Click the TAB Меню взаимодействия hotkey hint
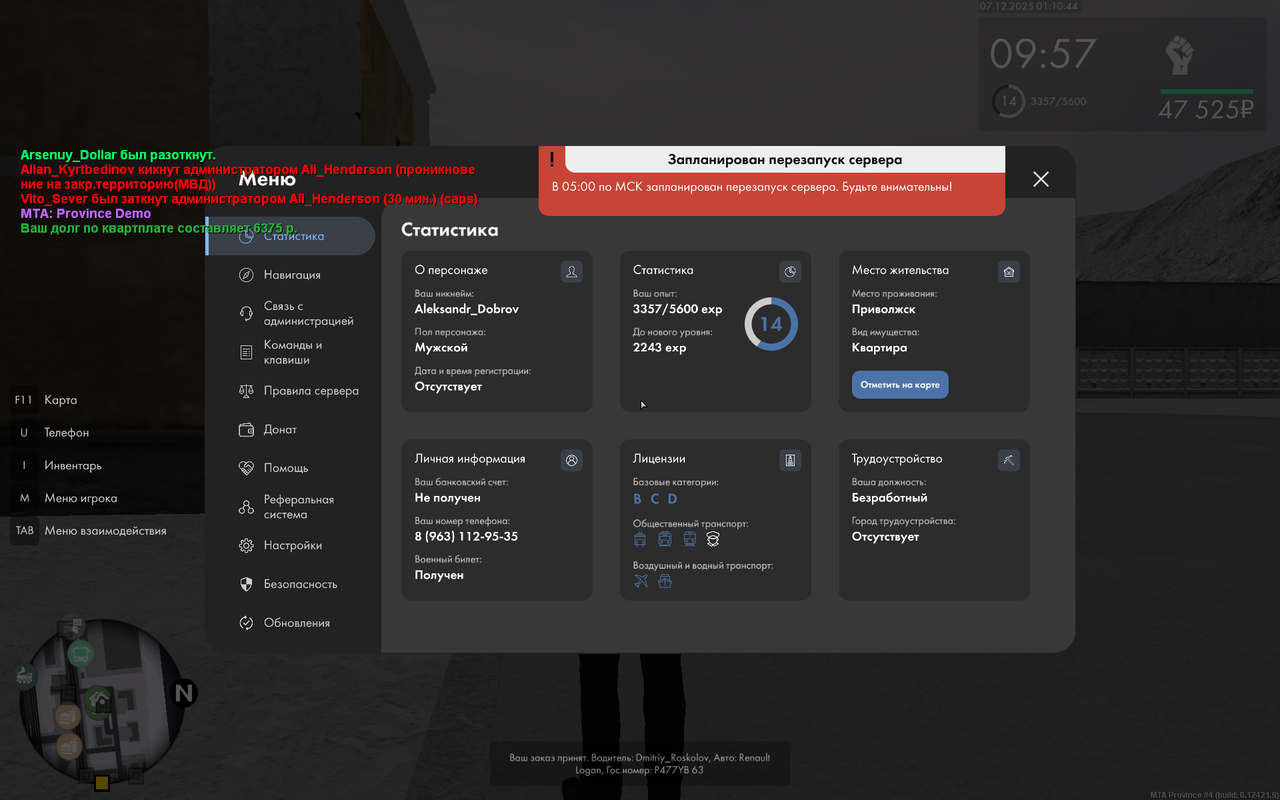1280x800 pixels. [89, 531]
